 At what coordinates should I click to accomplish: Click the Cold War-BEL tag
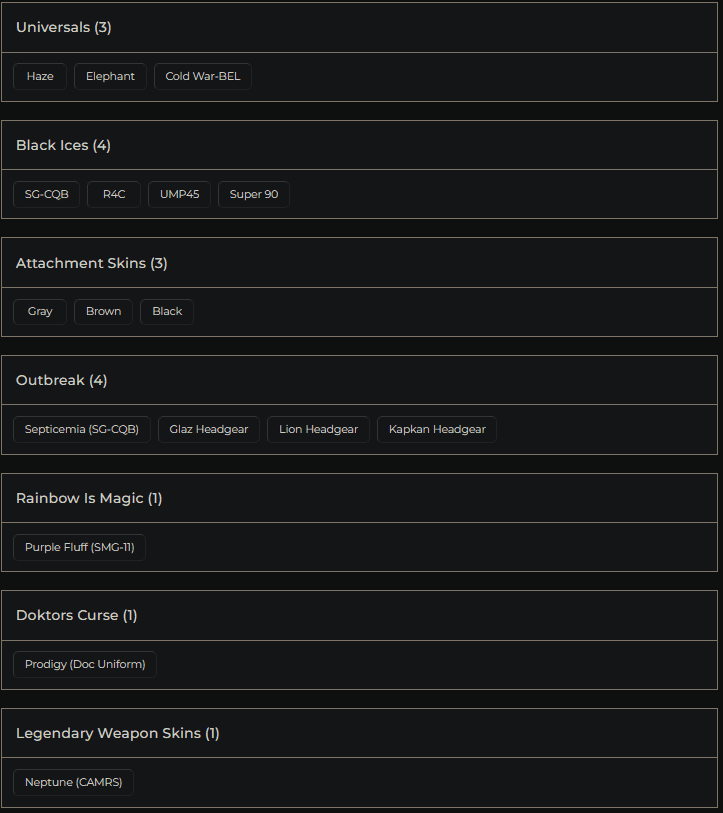click(x=203, y=77)
